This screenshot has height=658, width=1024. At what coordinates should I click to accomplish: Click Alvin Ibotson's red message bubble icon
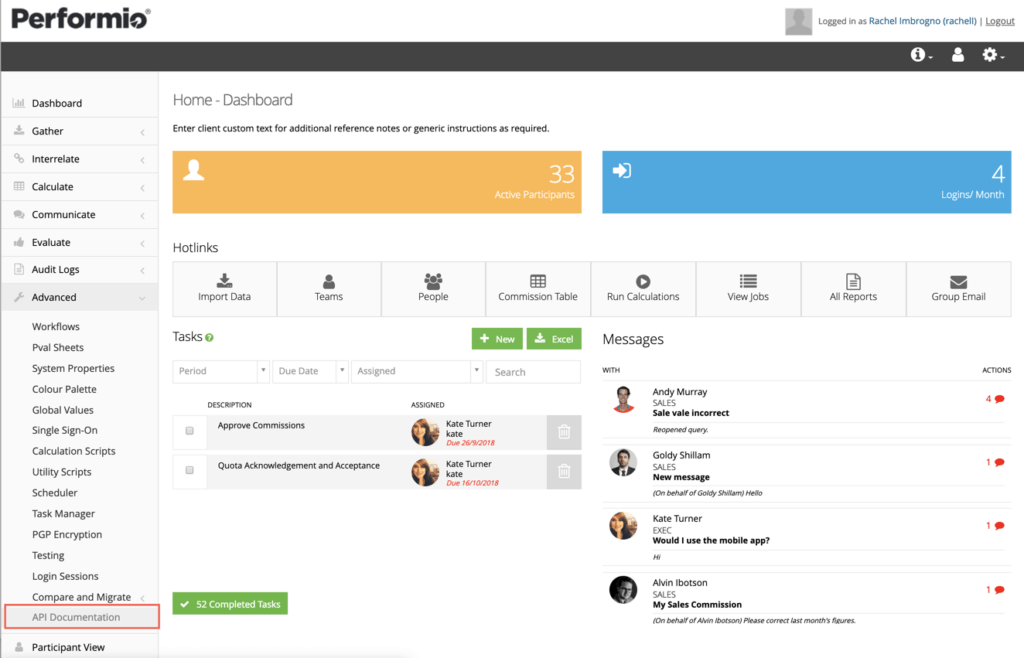999,589
